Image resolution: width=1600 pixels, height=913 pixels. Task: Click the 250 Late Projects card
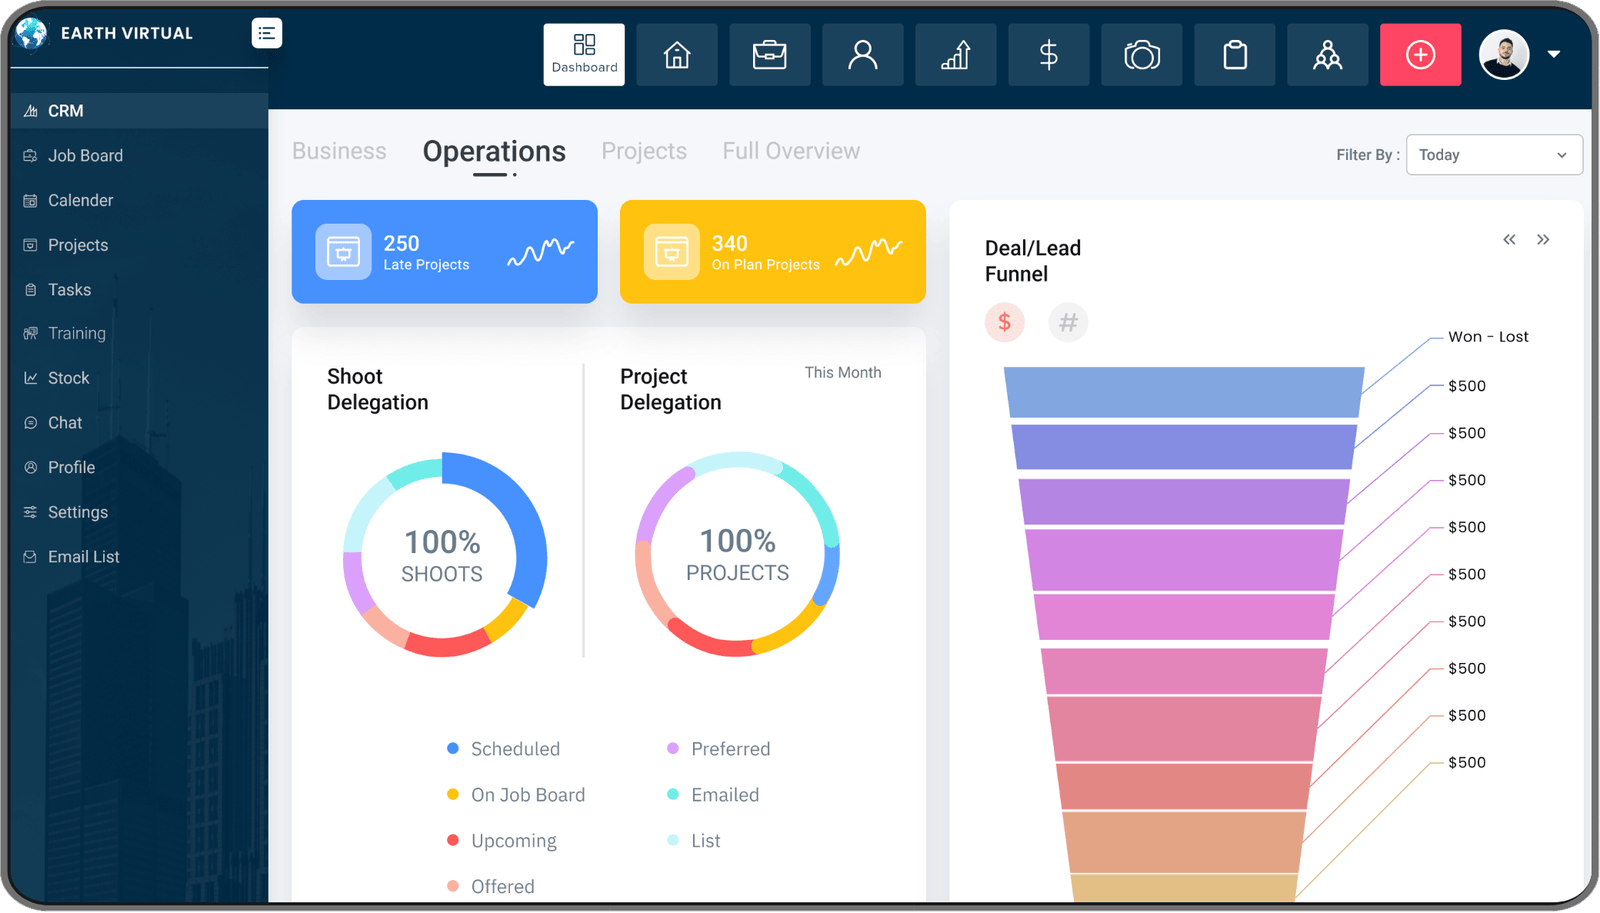click(x=444, y=252)
